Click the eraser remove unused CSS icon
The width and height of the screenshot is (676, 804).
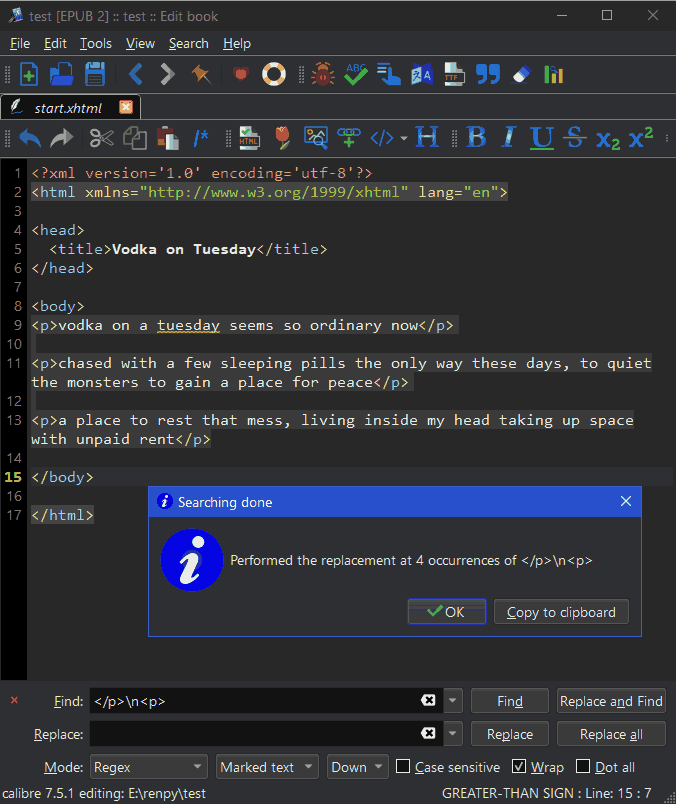point(521,74)
